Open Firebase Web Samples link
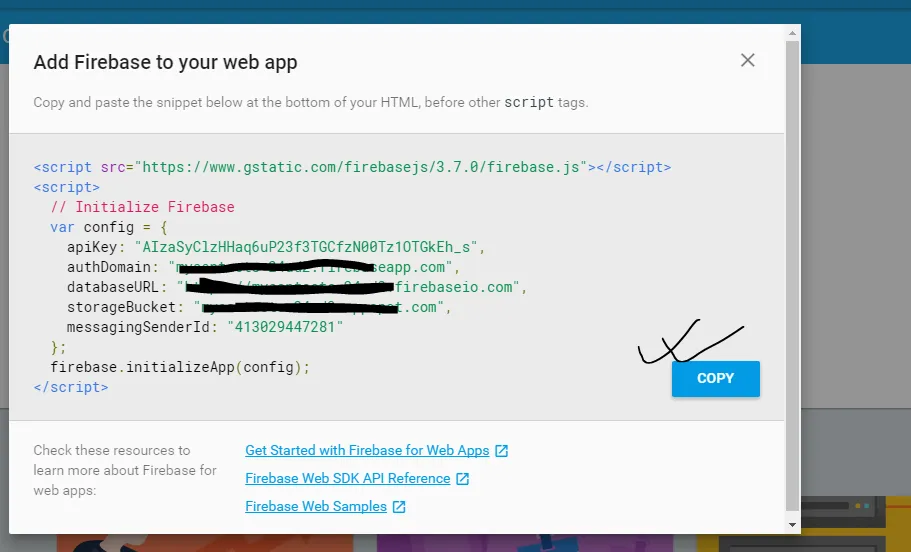This screenshot has width=911, height=552. pos(315,506)
